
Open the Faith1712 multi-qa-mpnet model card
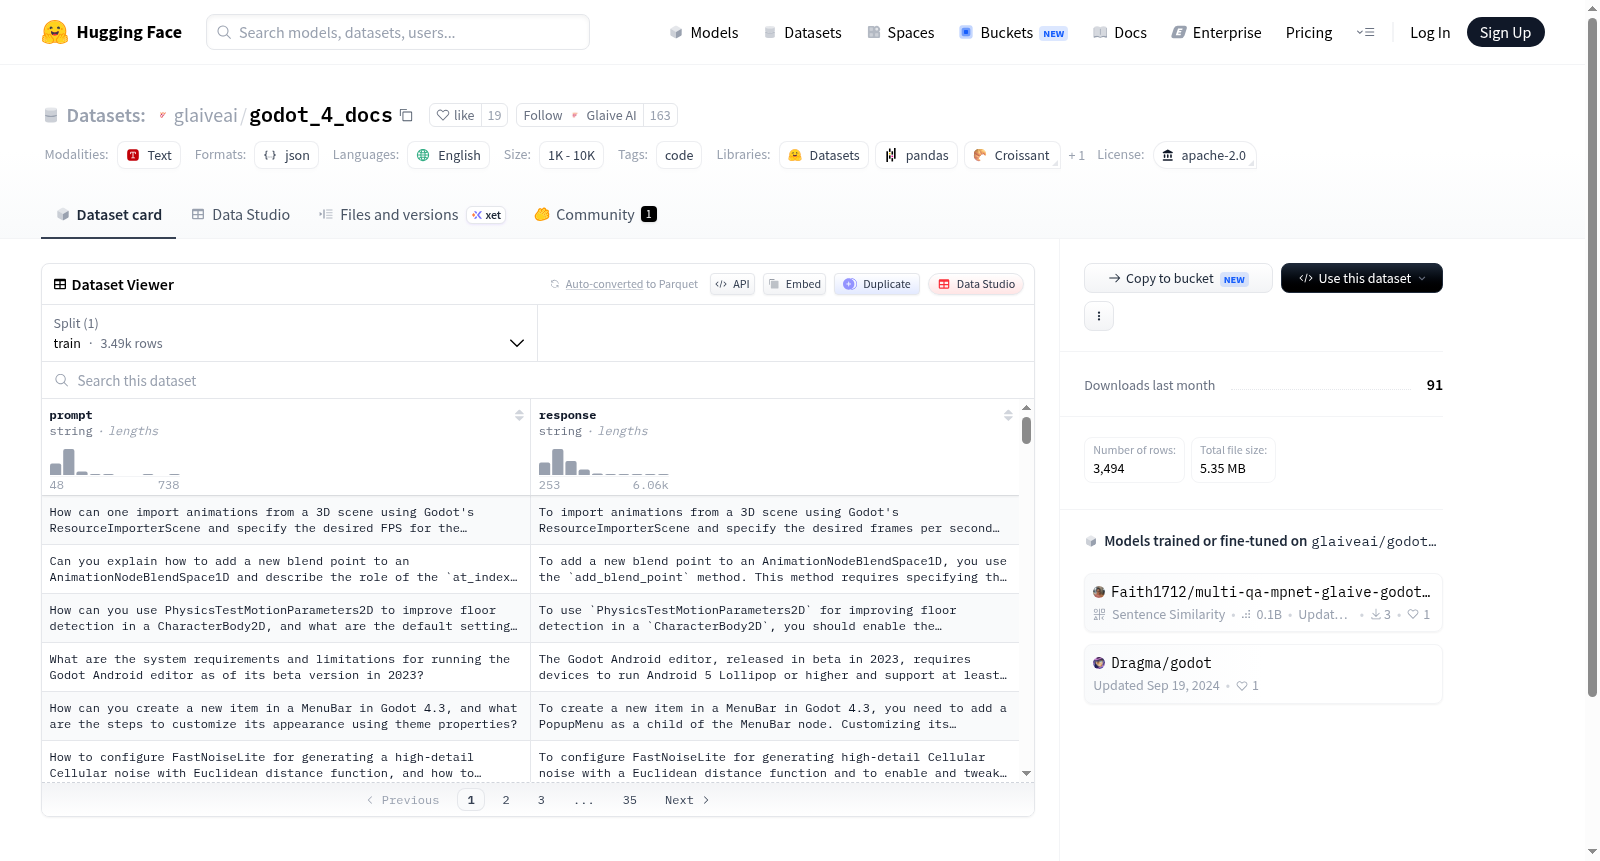pyautogui.click(x=1263, y=602)
